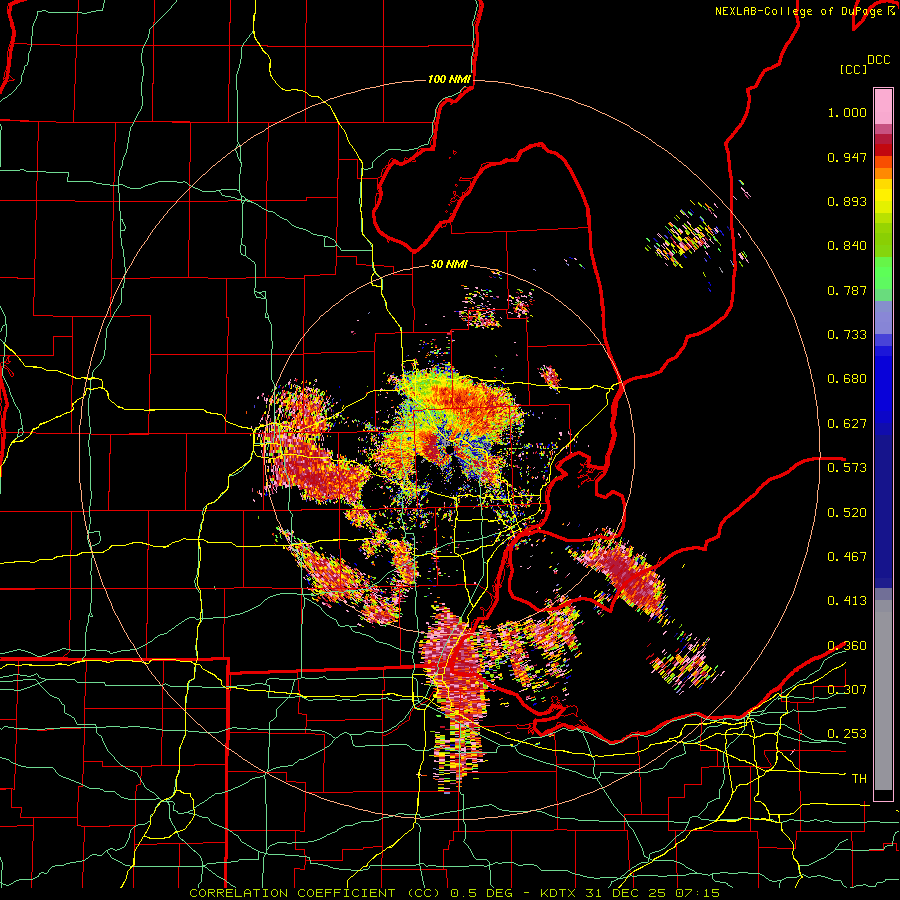Click the KDTX station identifier
900x900 pixels.
click(560, 893)
